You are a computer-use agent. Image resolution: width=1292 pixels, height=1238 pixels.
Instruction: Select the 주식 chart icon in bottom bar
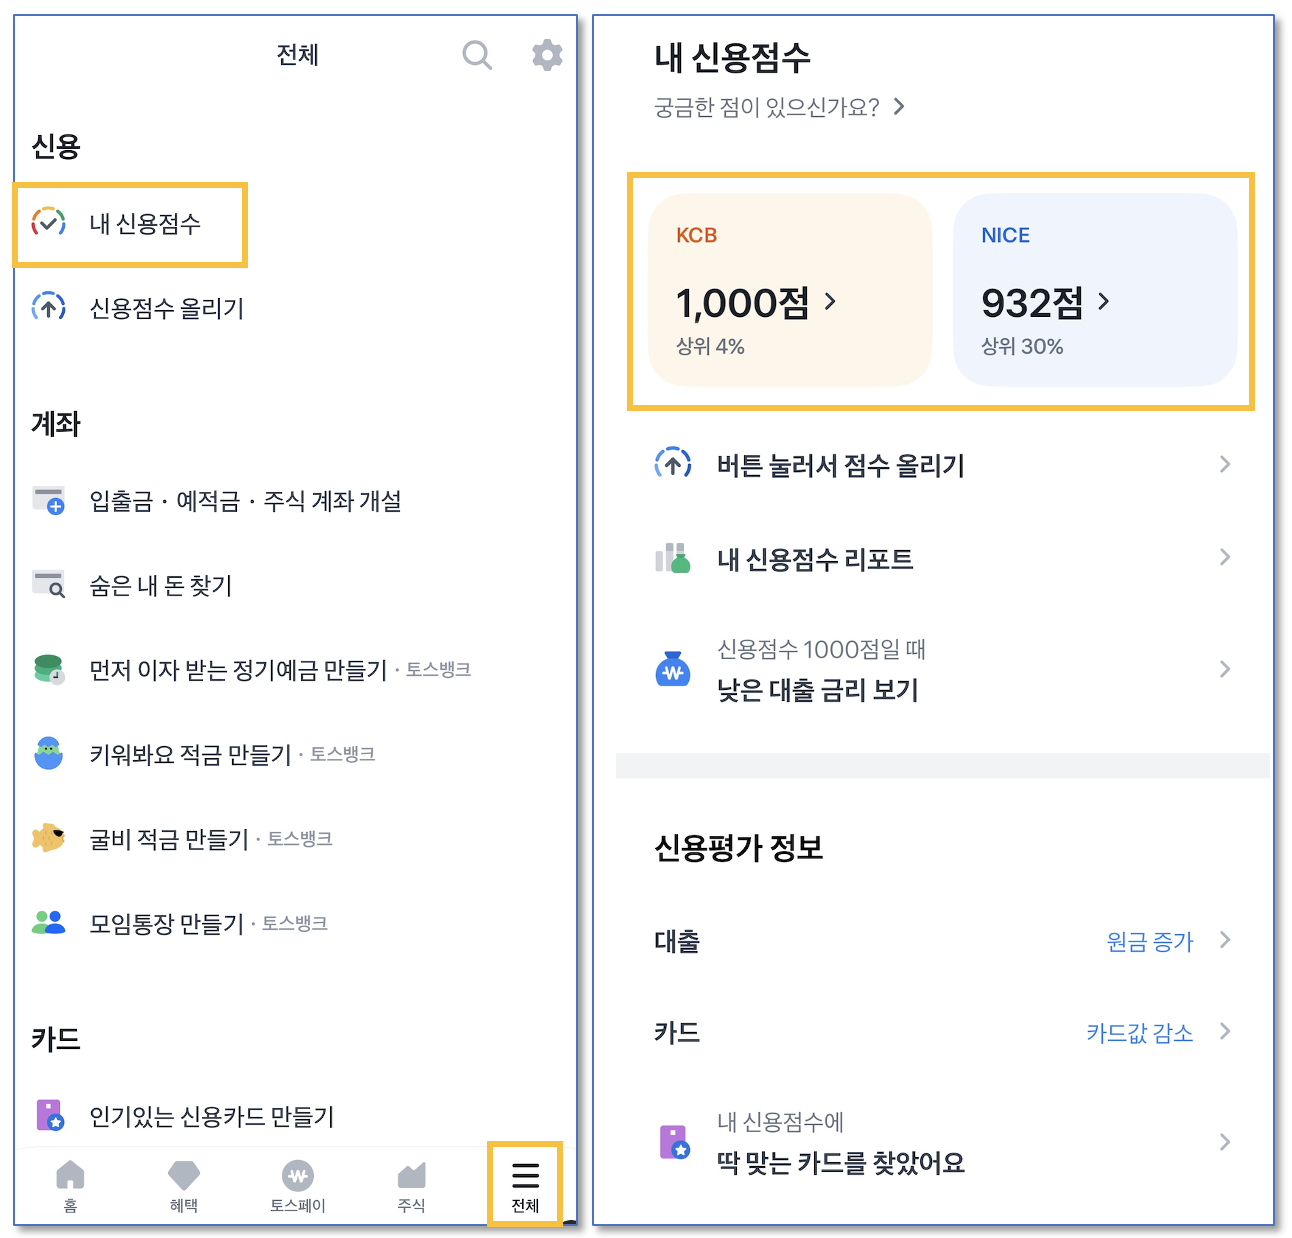[410, 1177]
